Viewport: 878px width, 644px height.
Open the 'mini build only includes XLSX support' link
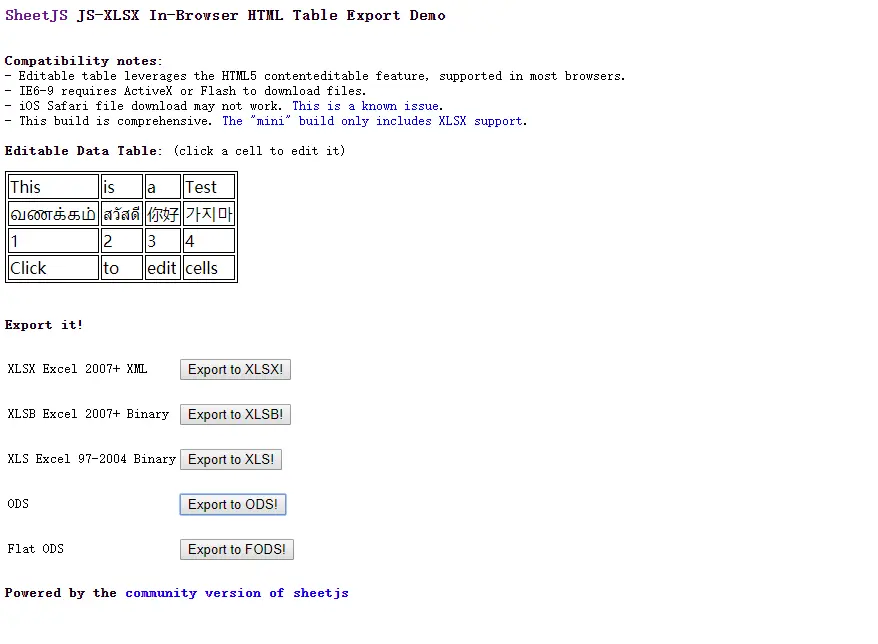tap(373, 121)
